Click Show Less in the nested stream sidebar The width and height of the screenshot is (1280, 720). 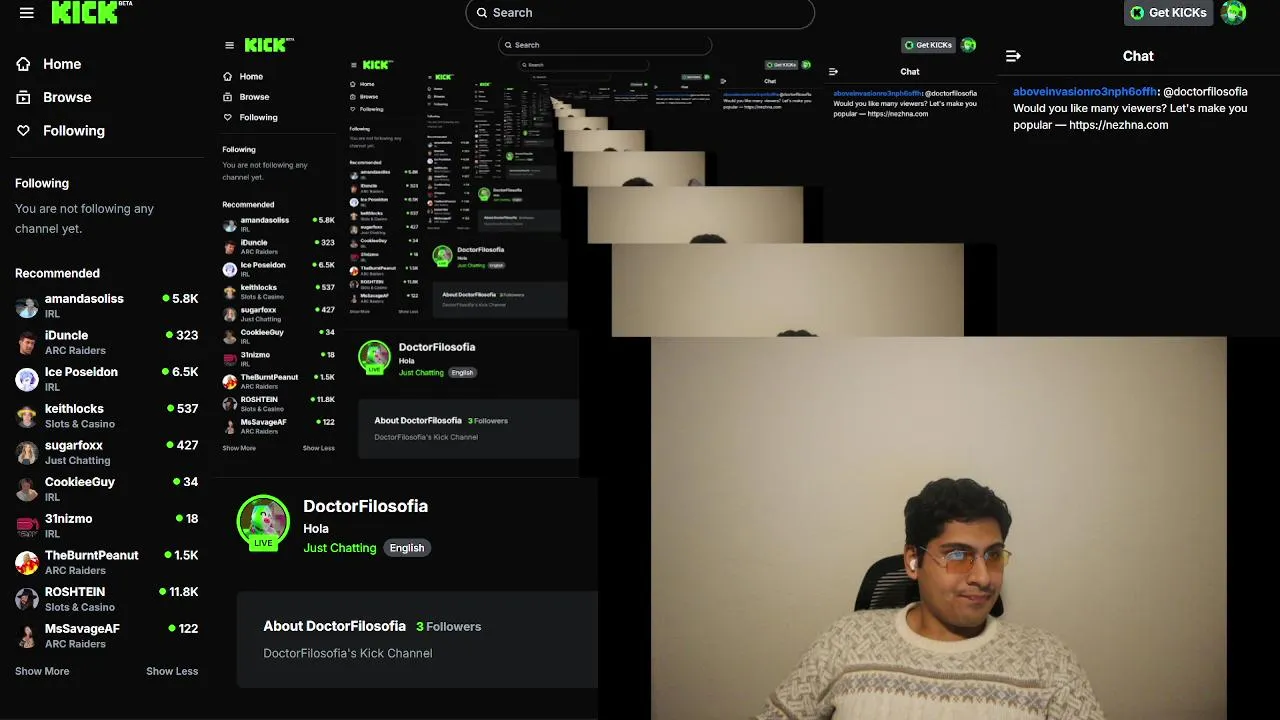coord(319,448)
